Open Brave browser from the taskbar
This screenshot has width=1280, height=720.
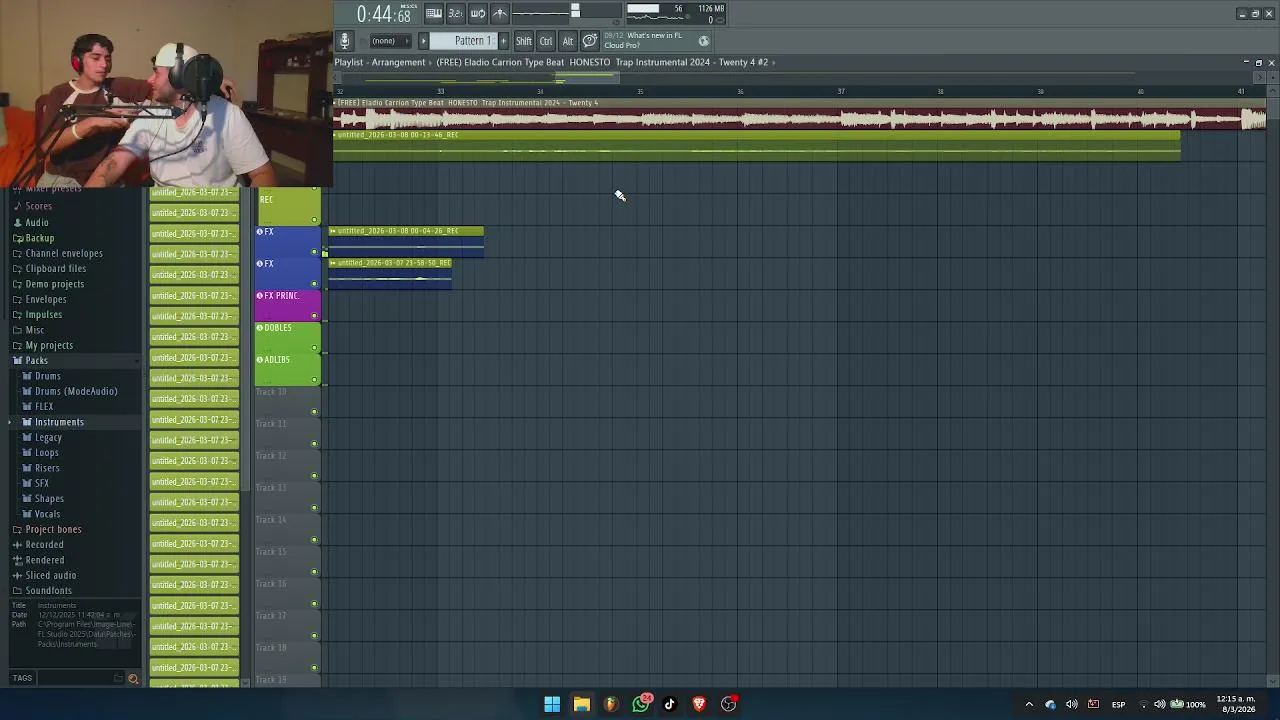coord(699,704)
